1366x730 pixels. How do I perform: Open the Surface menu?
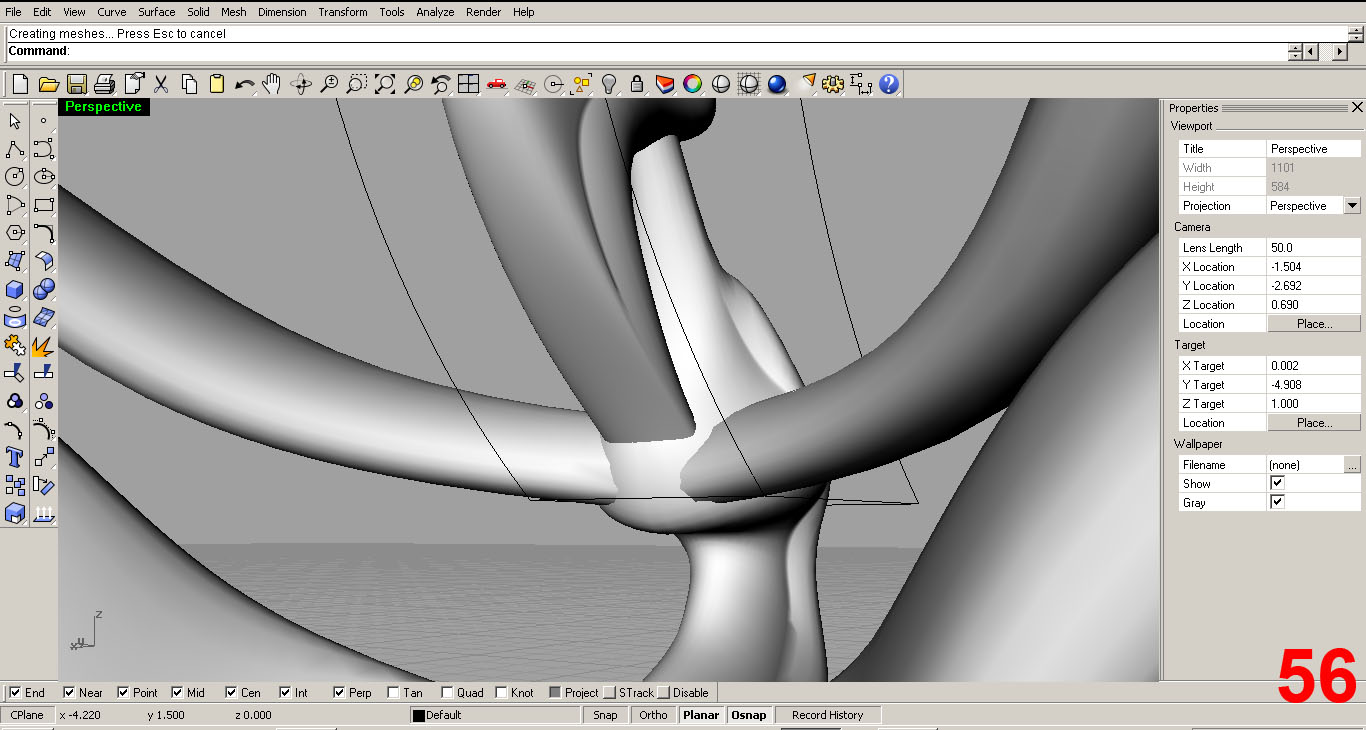[x=157, y=12]
